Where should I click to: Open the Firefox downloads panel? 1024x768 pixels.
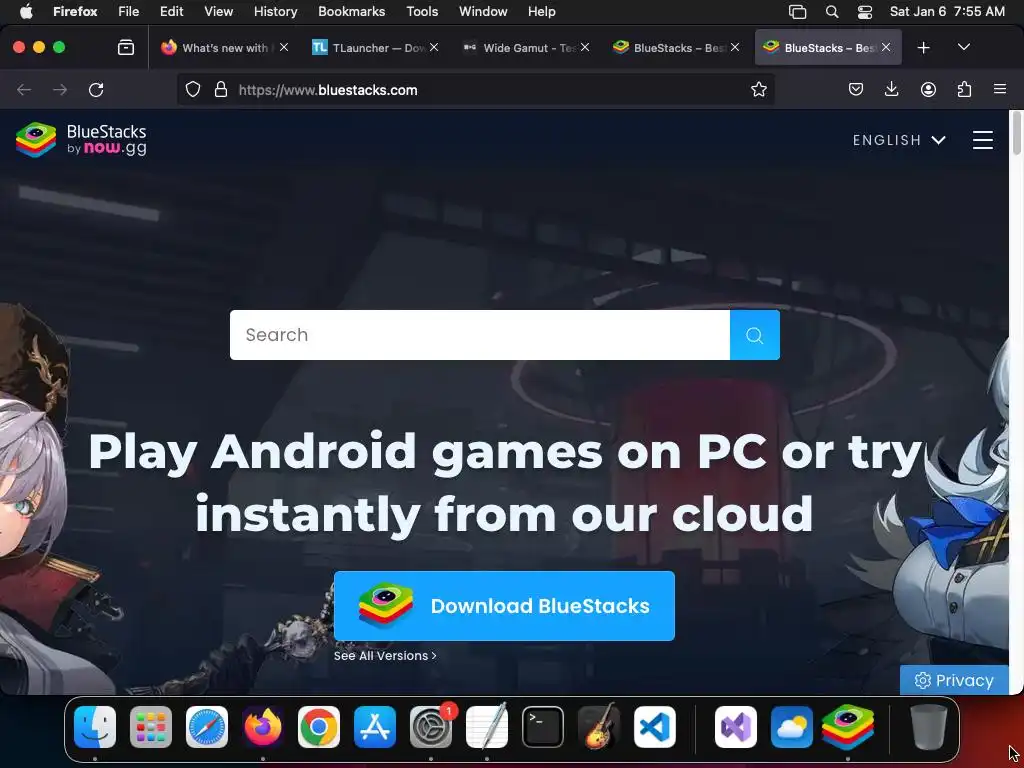point(891,89)
